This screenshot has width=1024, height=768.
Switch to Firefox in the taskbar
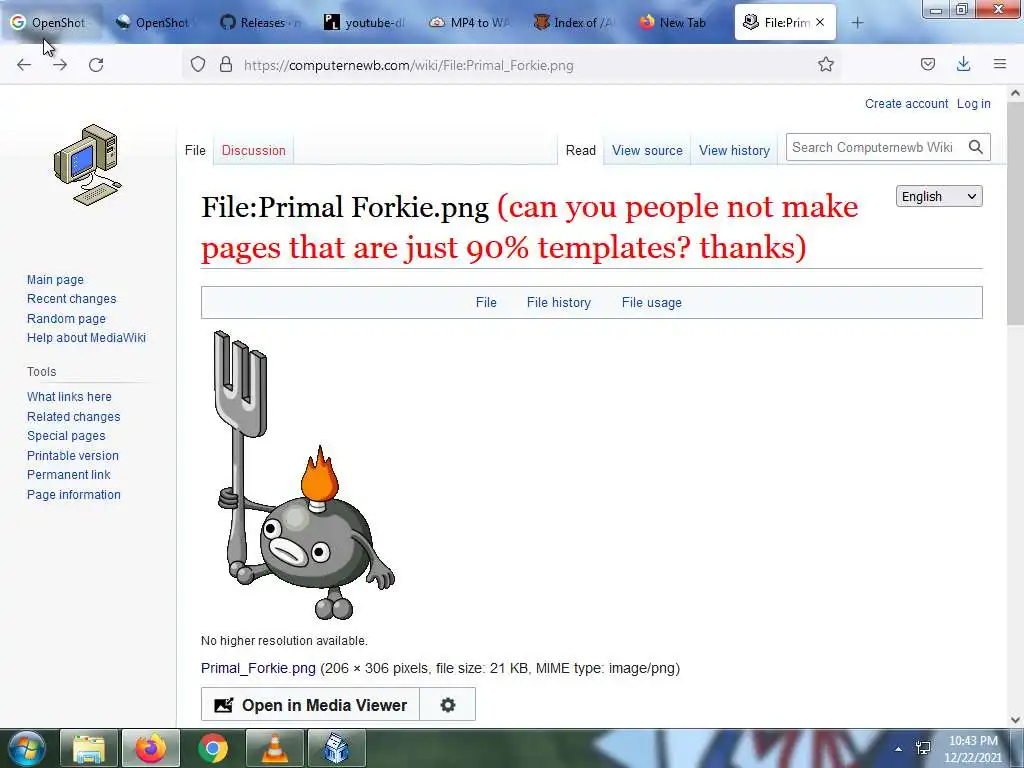[151, 748]
